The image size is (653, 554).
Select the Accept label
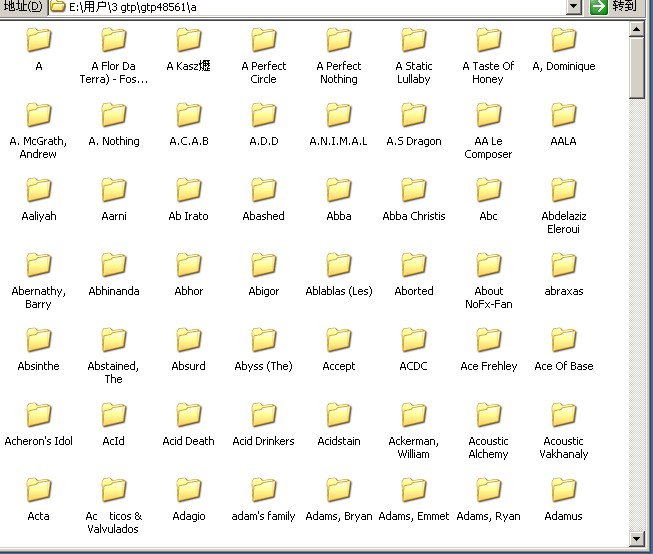click(x=339, y=366)
